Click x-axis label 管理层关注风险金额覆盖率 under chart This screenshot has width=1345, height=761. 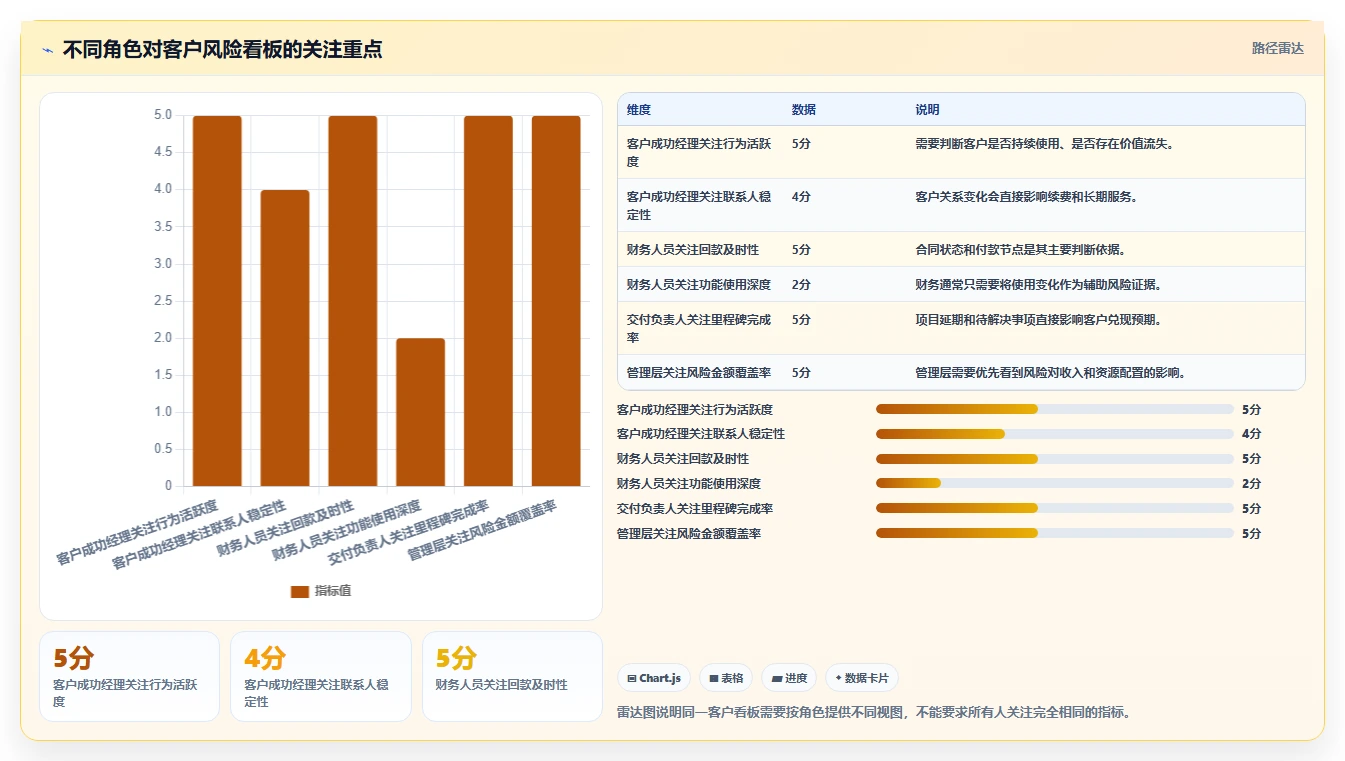482,529
